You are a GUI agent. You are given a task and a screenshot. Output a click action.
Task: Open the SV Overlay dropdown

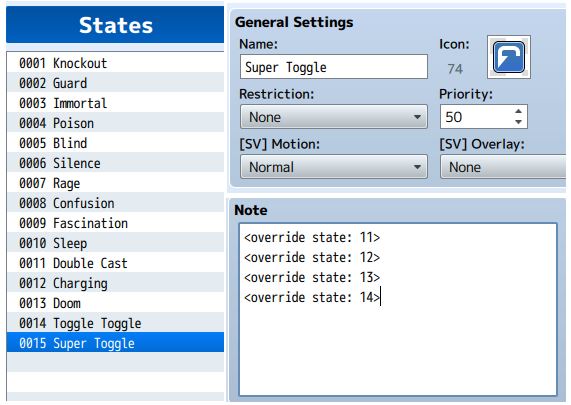point(503,167)
